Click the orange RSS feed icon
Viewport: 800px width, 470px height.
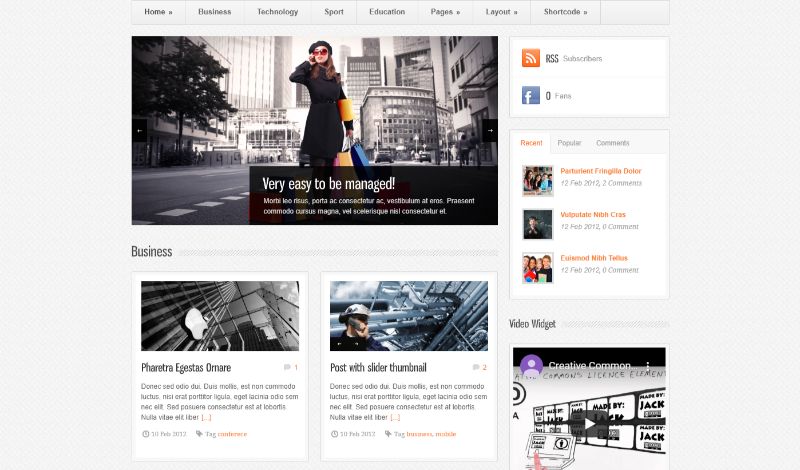coord(530,58)
